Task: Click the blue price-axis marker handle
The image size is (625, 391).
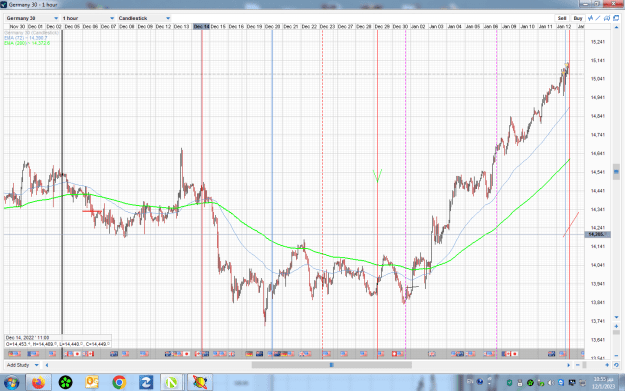Action: click(616, 172)
